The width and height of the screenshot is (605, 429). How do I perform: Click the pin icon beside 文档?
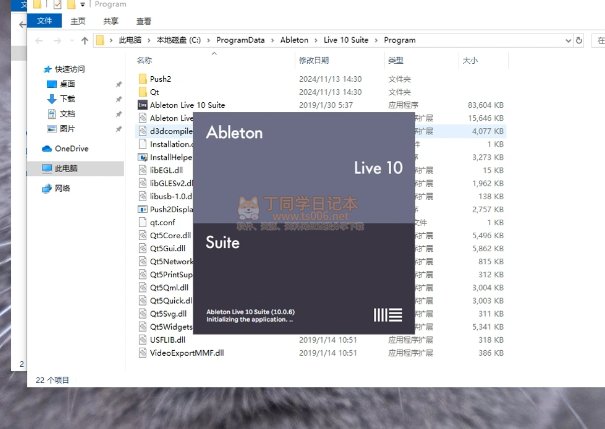coord(119,114)
